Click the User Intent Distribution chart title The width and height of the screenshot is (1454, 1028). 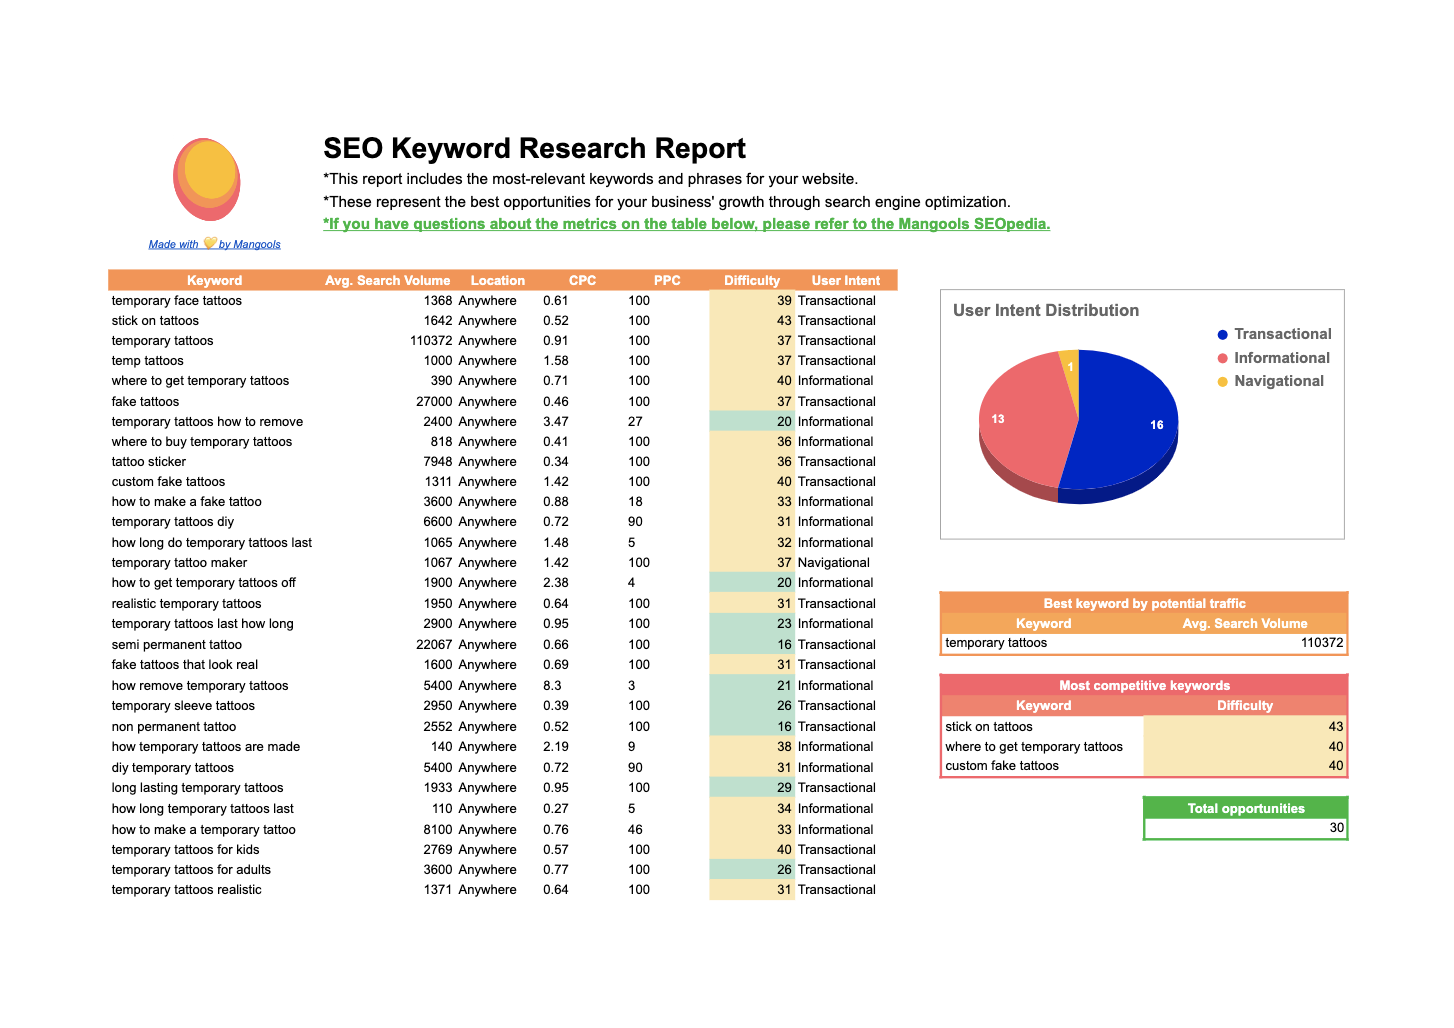[1046, 311]
